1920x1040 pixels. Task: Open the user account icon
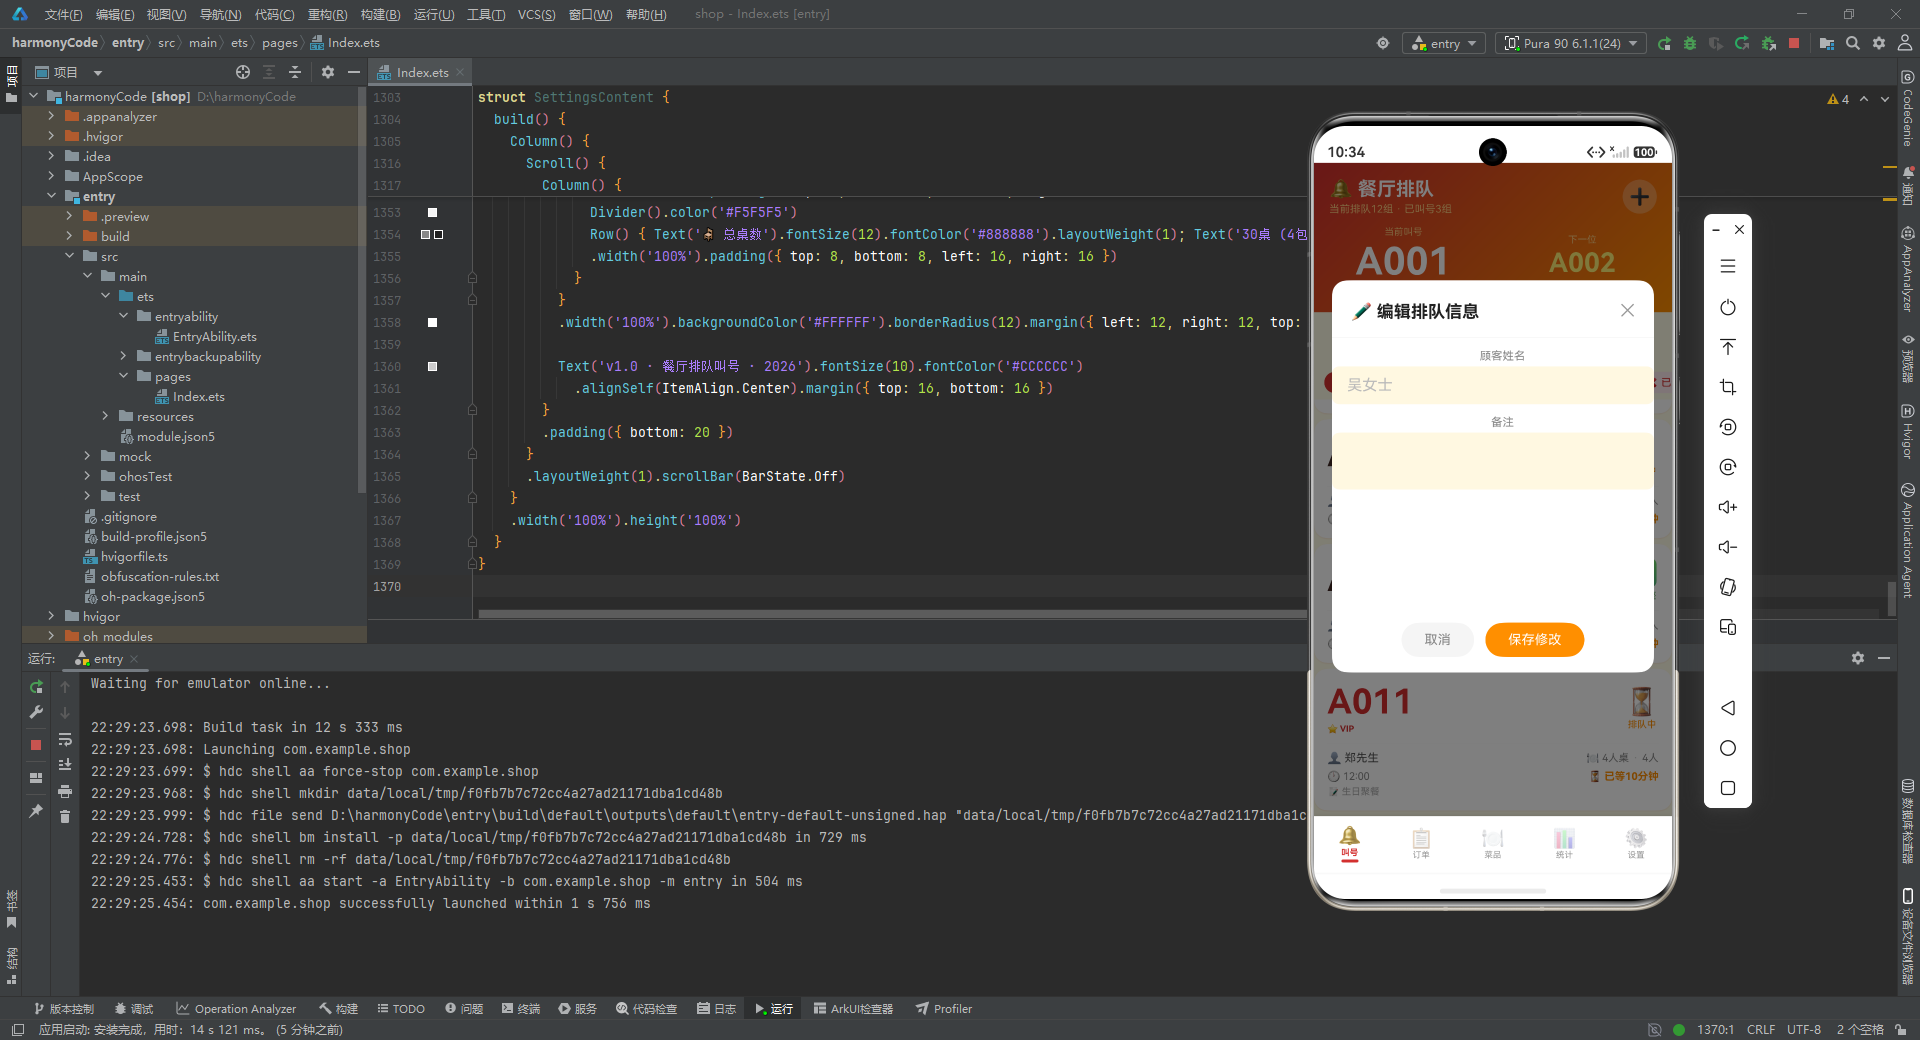[x=1905, y=43]
